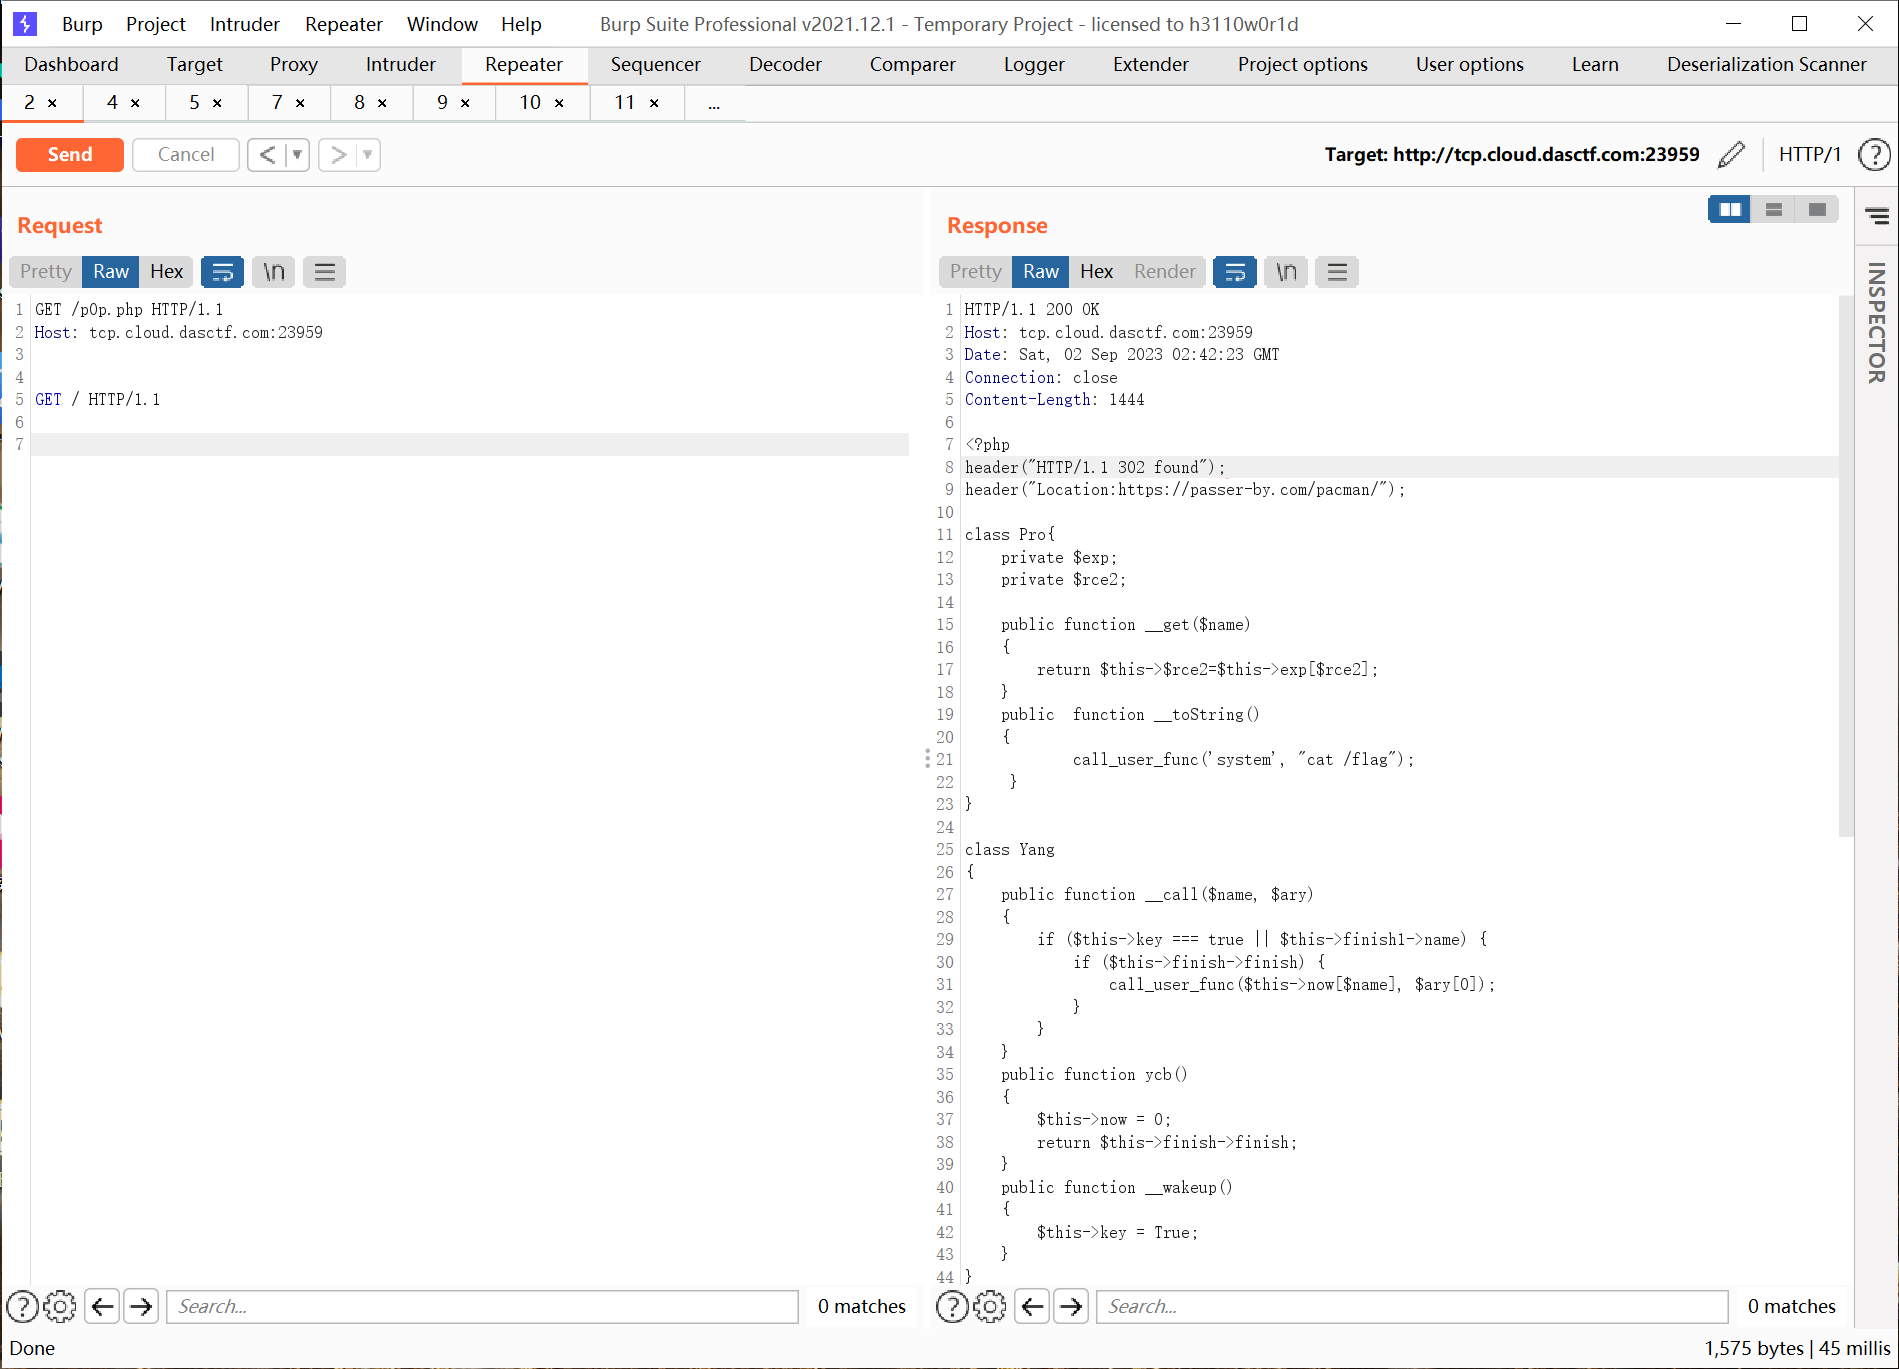Switch to combined tabbed layout view
Screen dimensions: 1899x1369
(1817, 210)
